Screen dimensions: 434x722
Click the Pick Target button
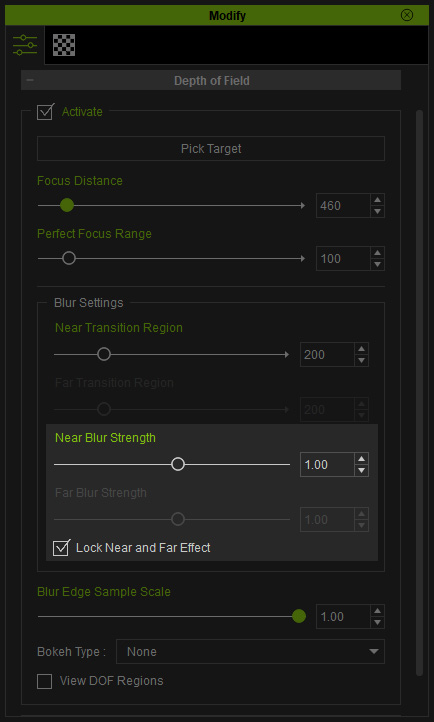211,149
